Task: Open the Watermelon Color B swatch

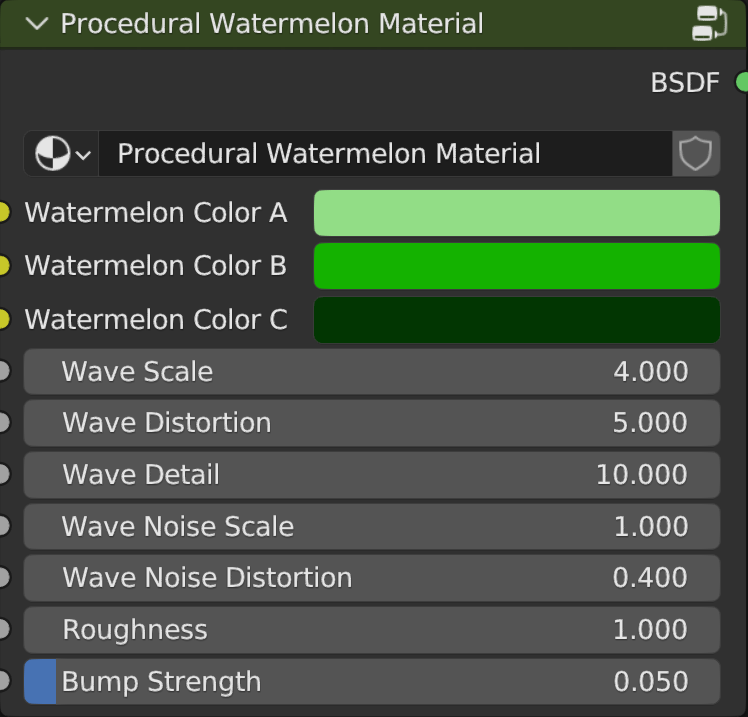Action: pos(516,266)
